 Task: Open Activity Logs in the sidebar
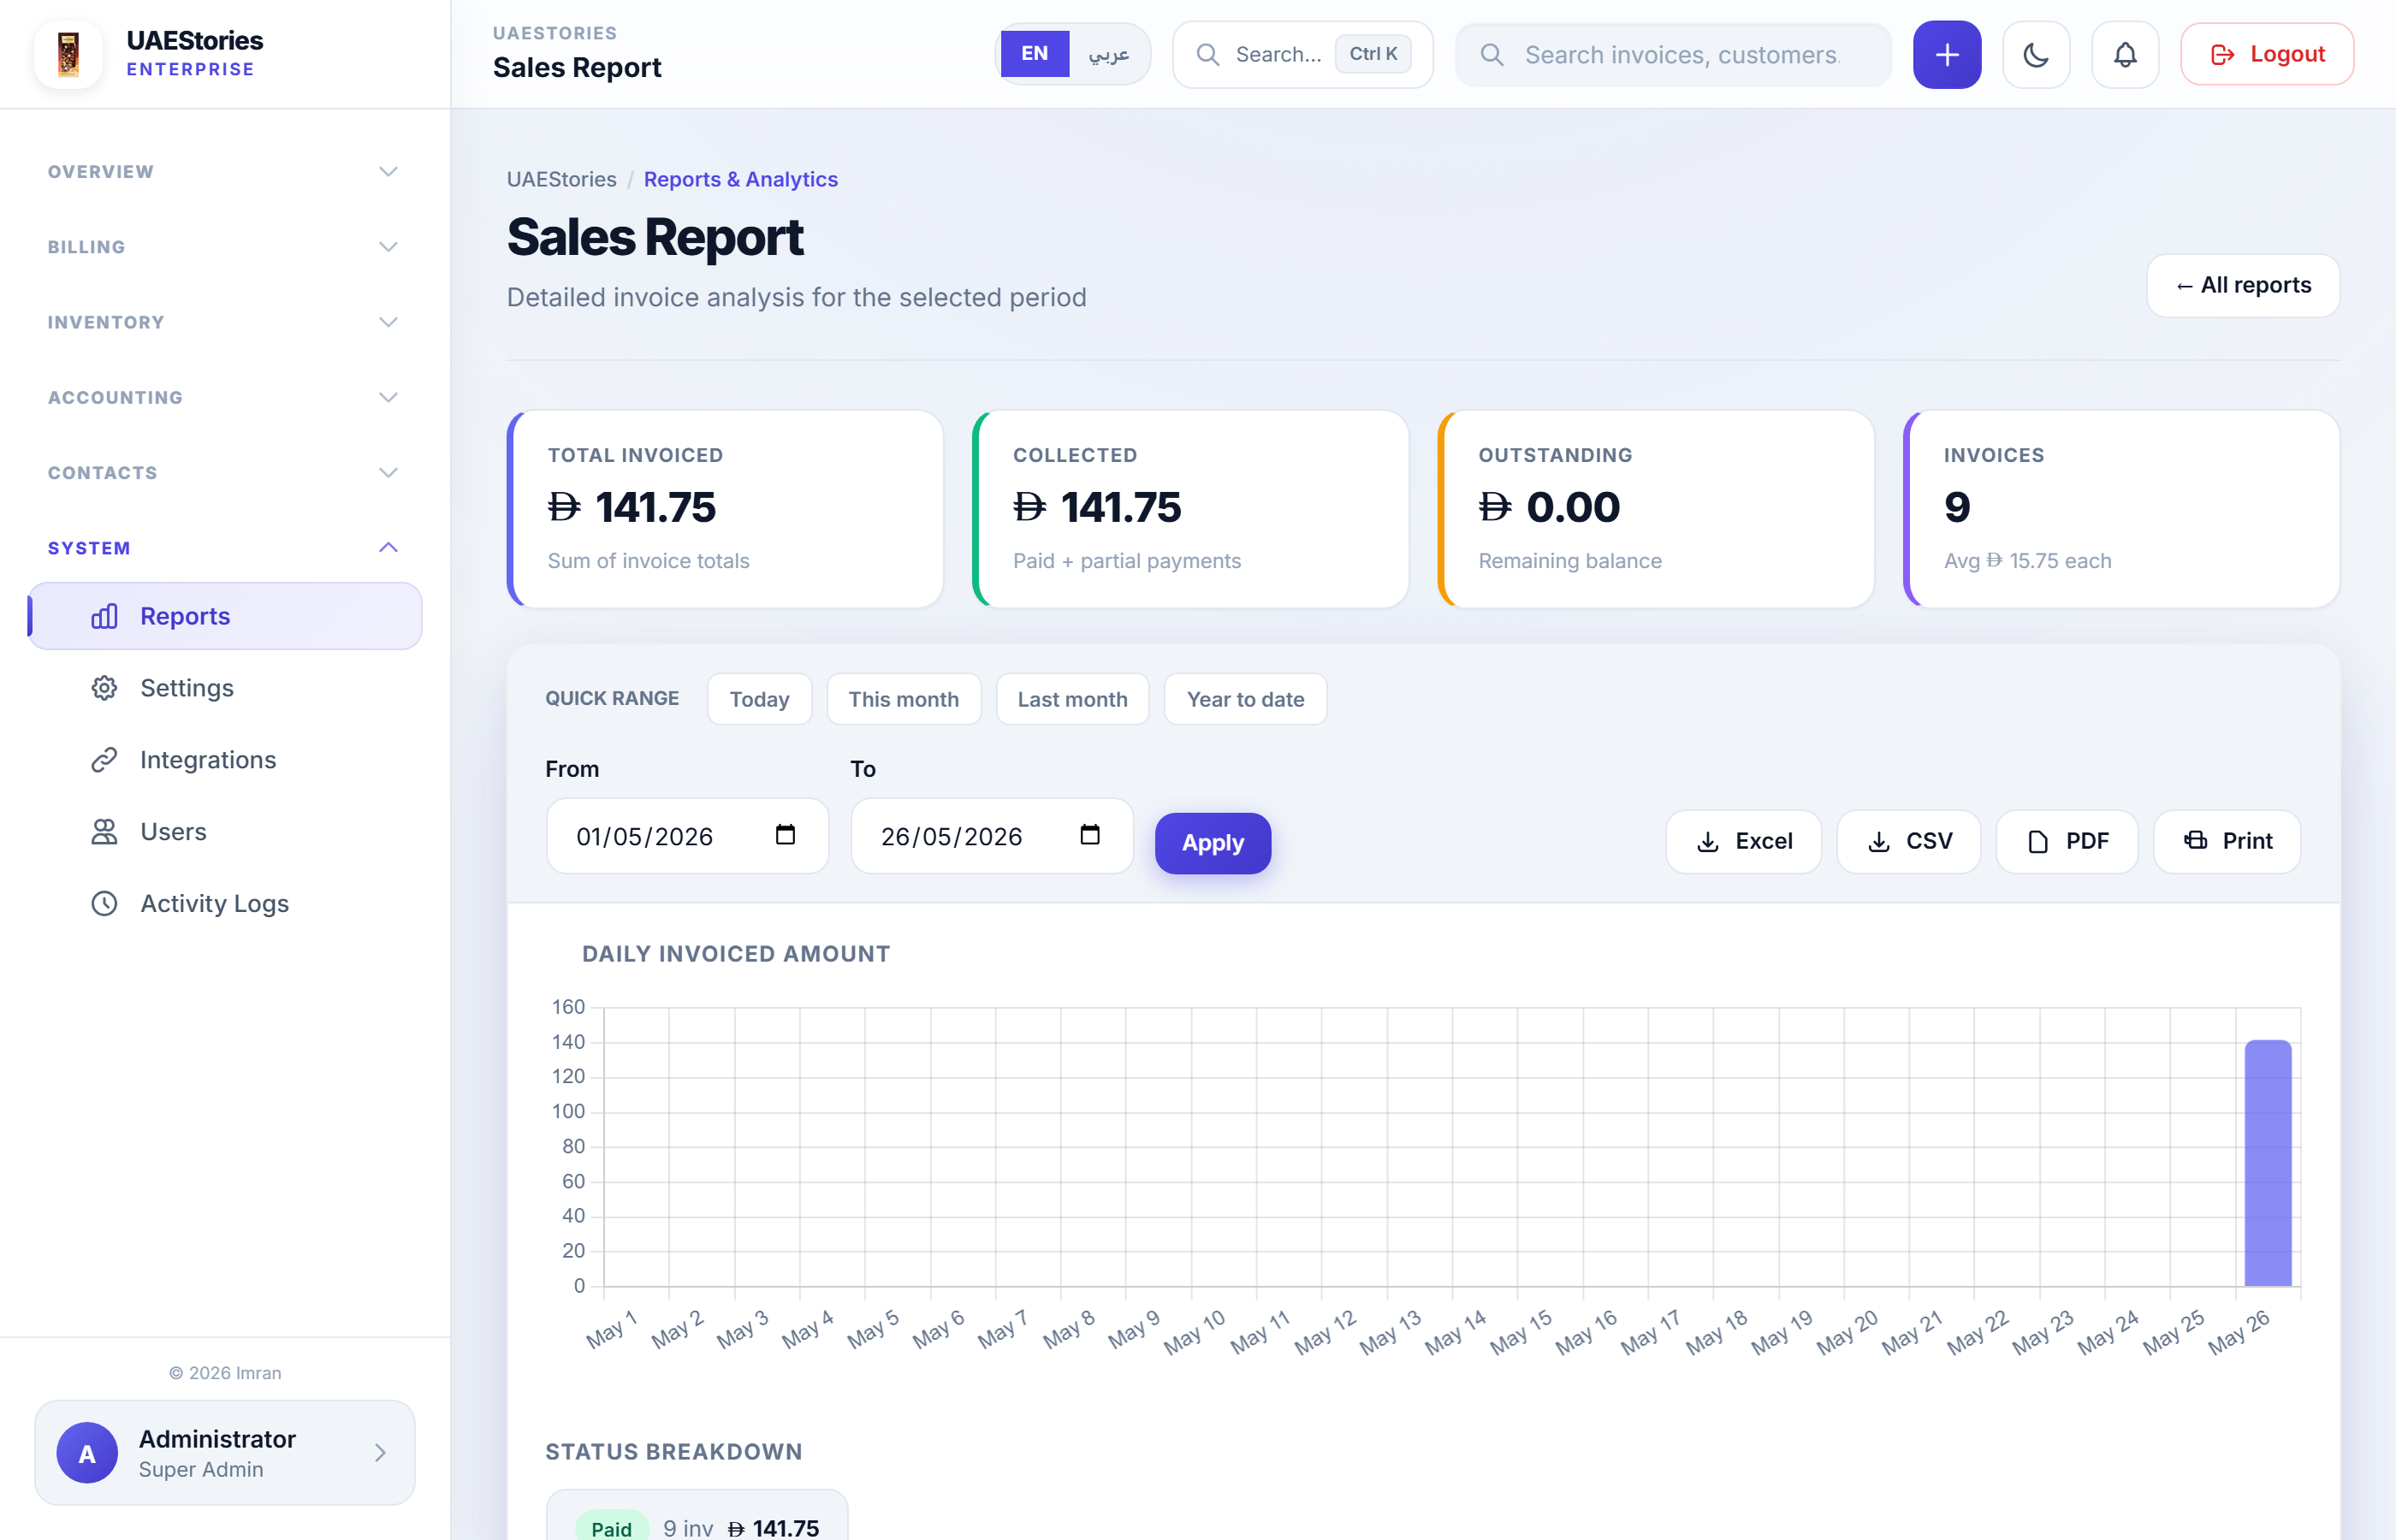pos(224,904)
